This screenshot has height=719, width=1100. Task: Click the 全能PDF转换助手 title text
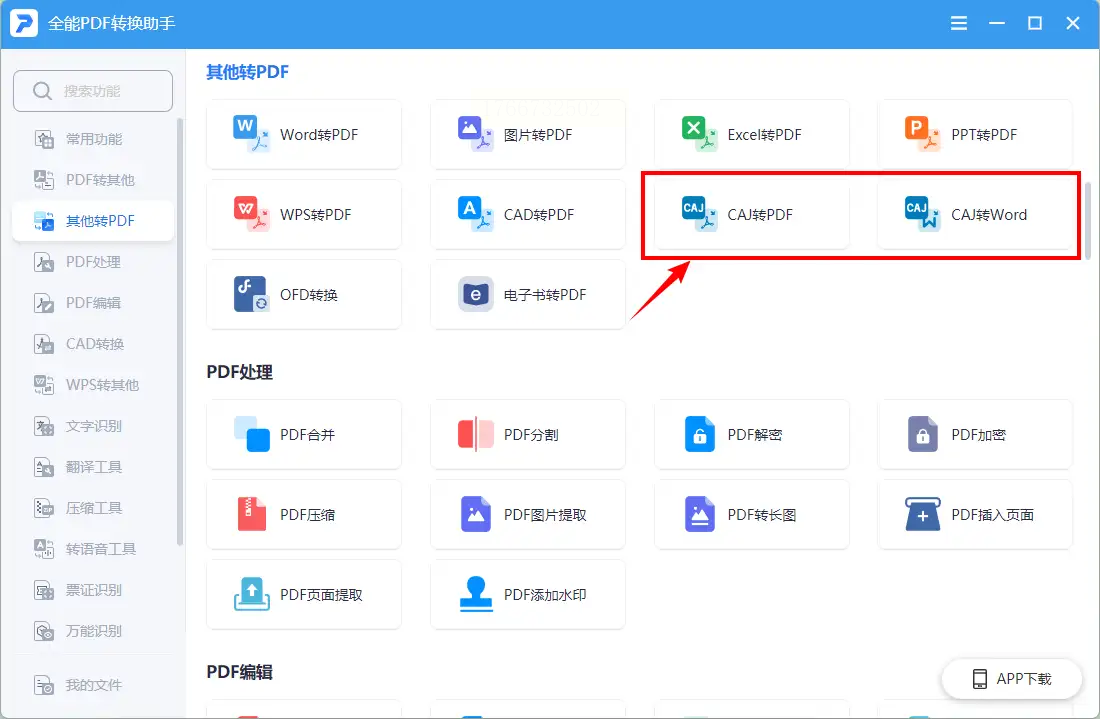[x=112, y=23]
